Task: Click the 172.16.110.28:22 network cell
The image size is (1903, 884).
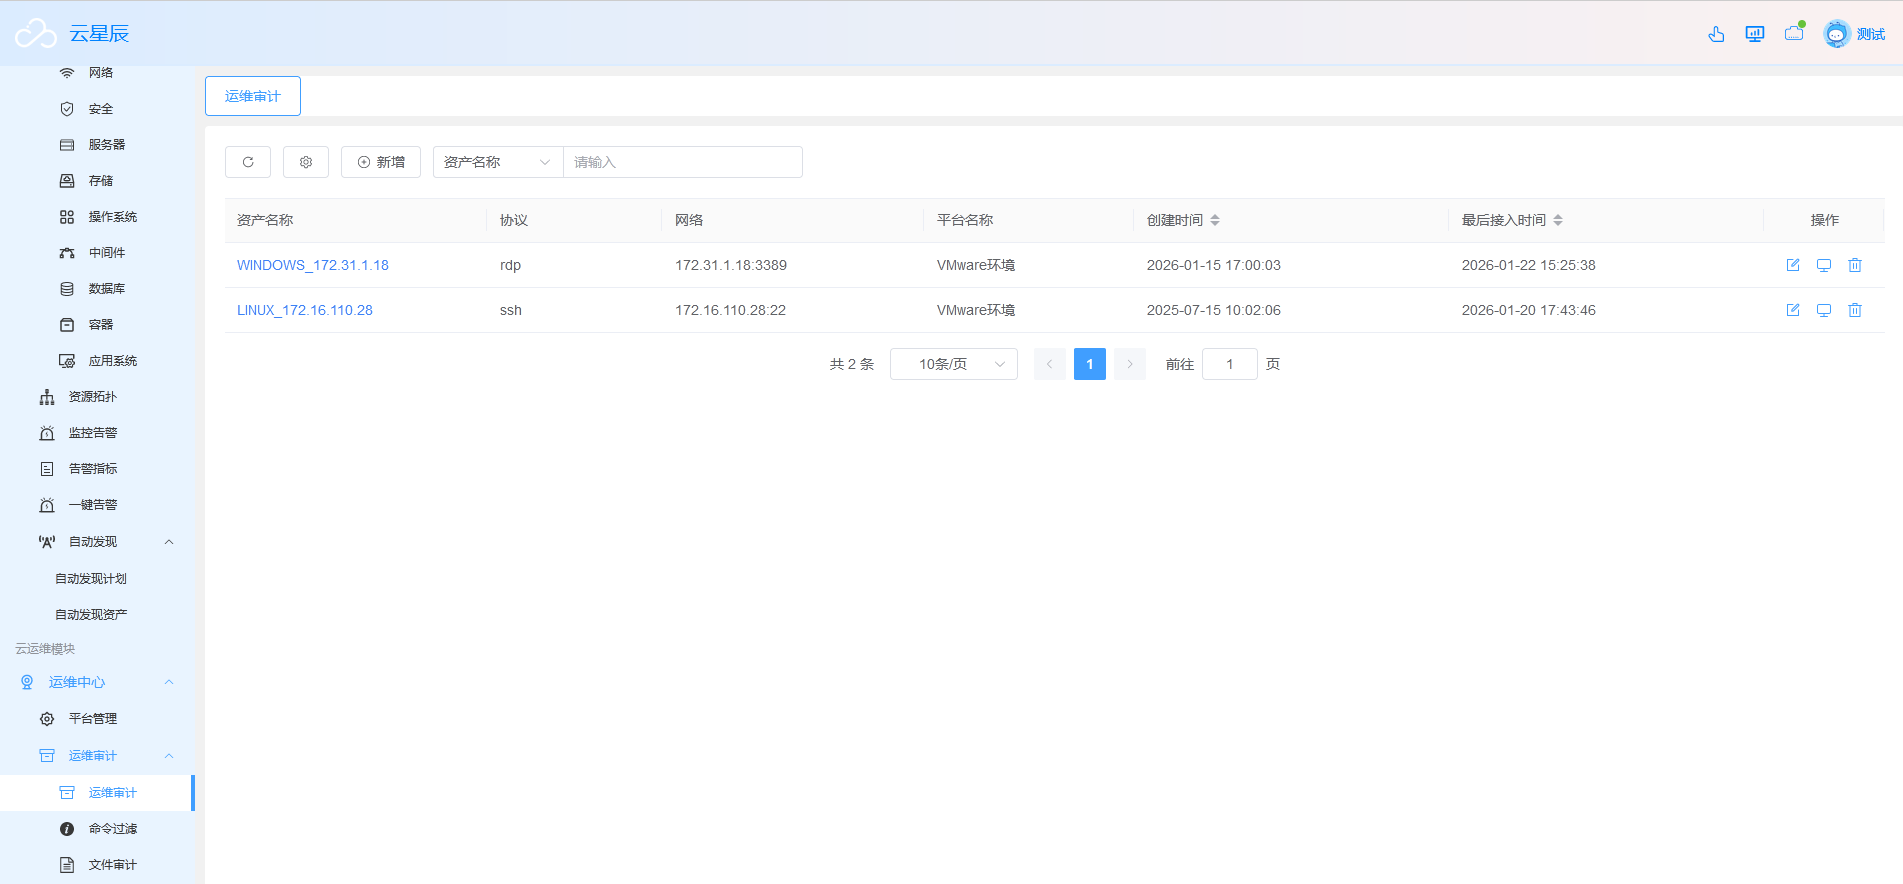Action: (x=730, y=310)
